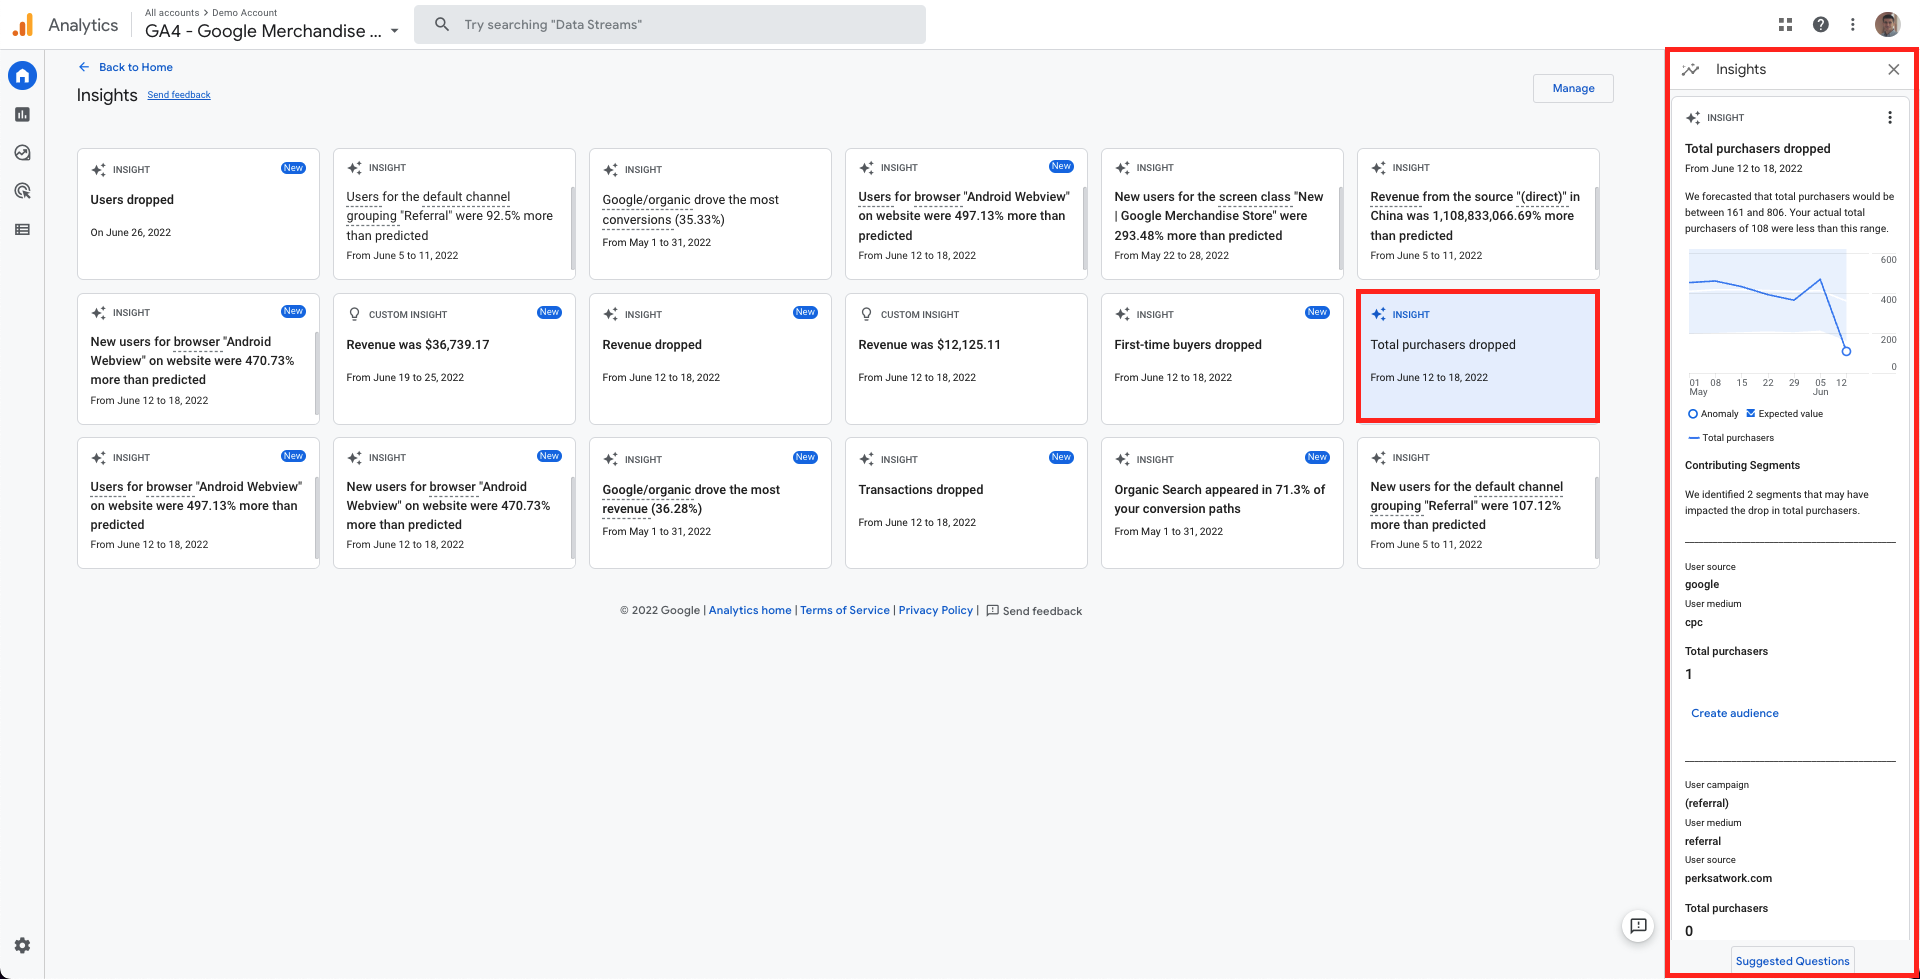Click the "cpc" user medium value
Viewport: 1920px width, 979px height.
coord(1693,622)
